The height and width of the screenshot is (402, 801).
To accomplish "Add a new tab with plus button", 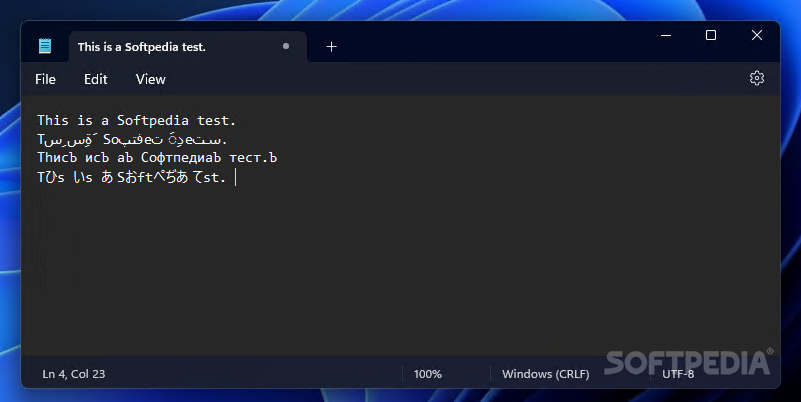I will [332, 47].
